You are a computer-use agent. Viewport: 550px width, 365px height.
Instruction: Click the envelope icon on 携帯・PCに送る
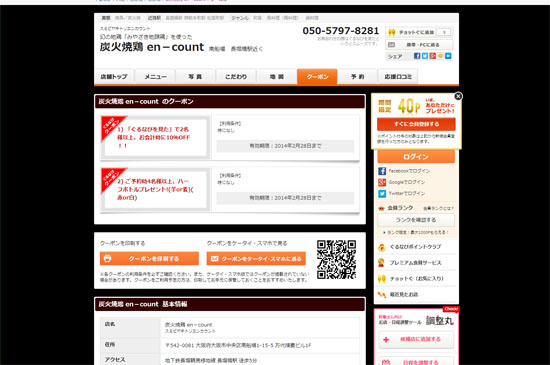coord(391,45)
